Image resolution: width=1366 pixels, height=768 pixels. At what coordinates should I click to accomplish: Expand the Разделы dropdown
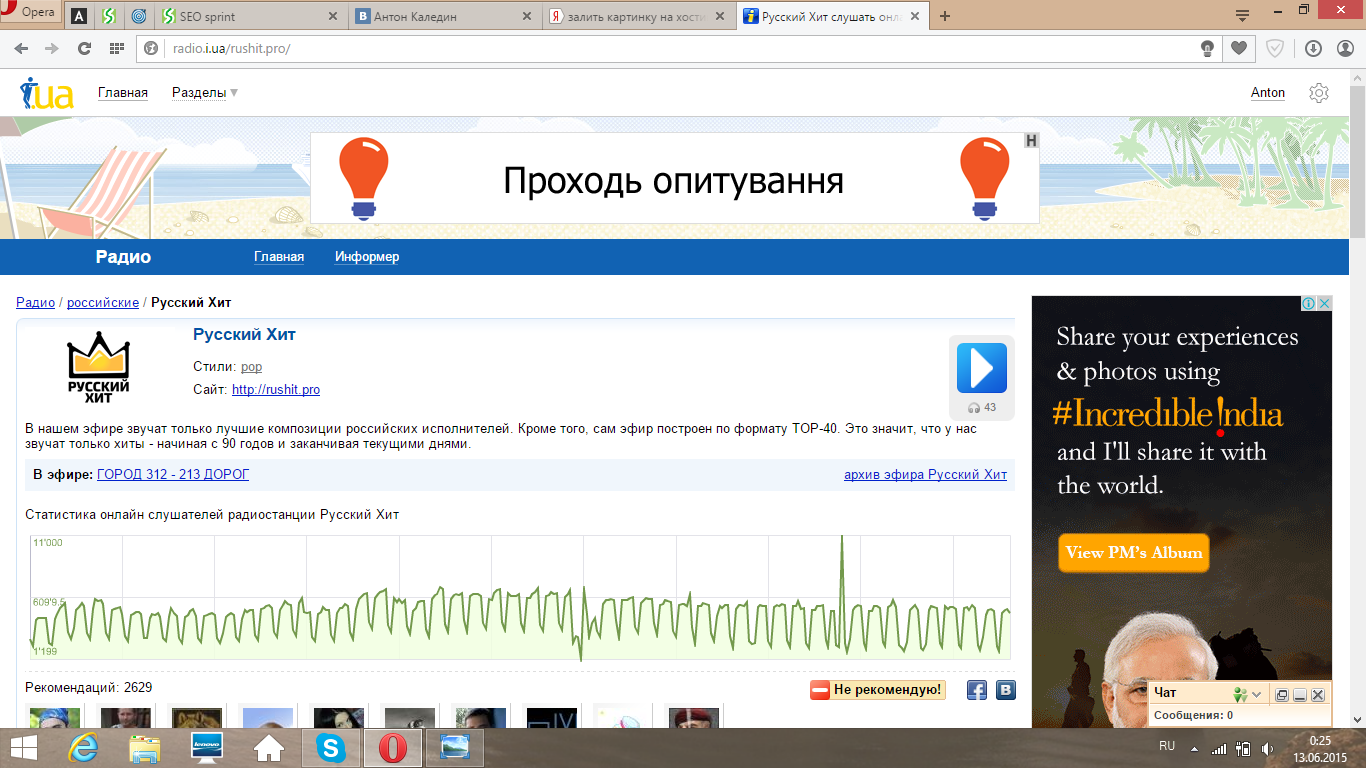point(205,93)
